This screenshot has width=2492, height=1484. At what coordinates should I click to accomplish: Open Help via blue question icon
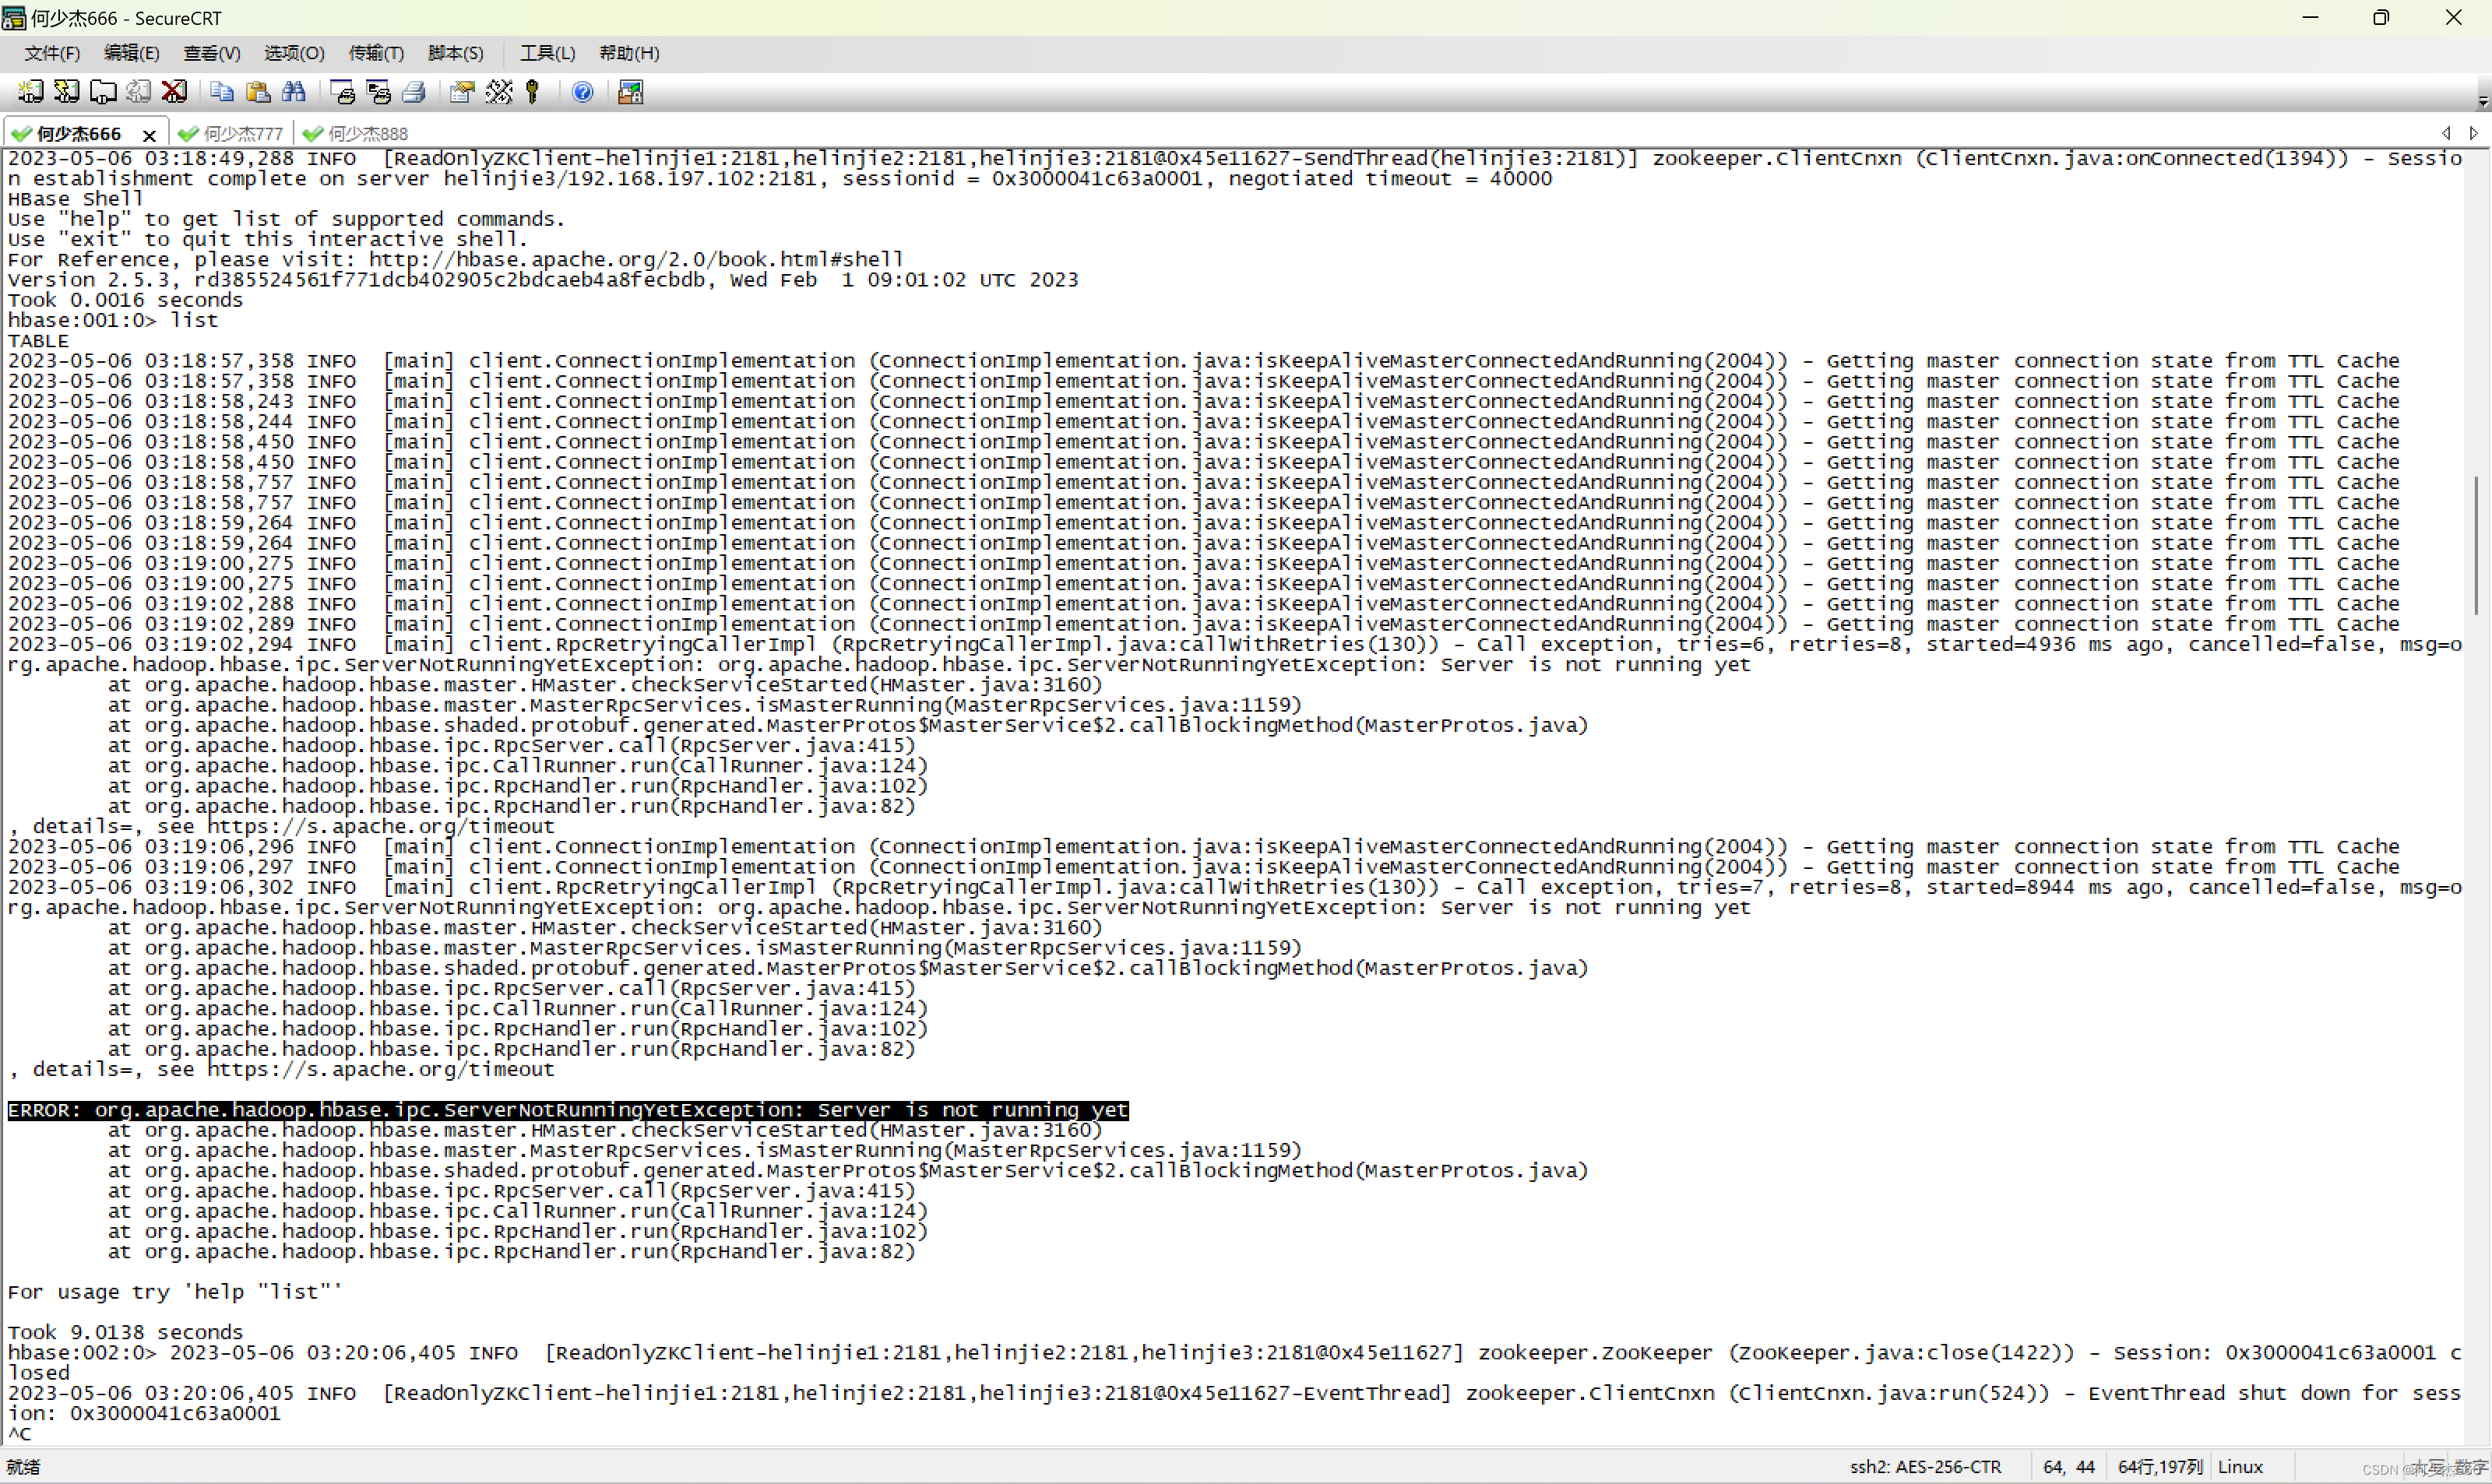pos(582,92)
